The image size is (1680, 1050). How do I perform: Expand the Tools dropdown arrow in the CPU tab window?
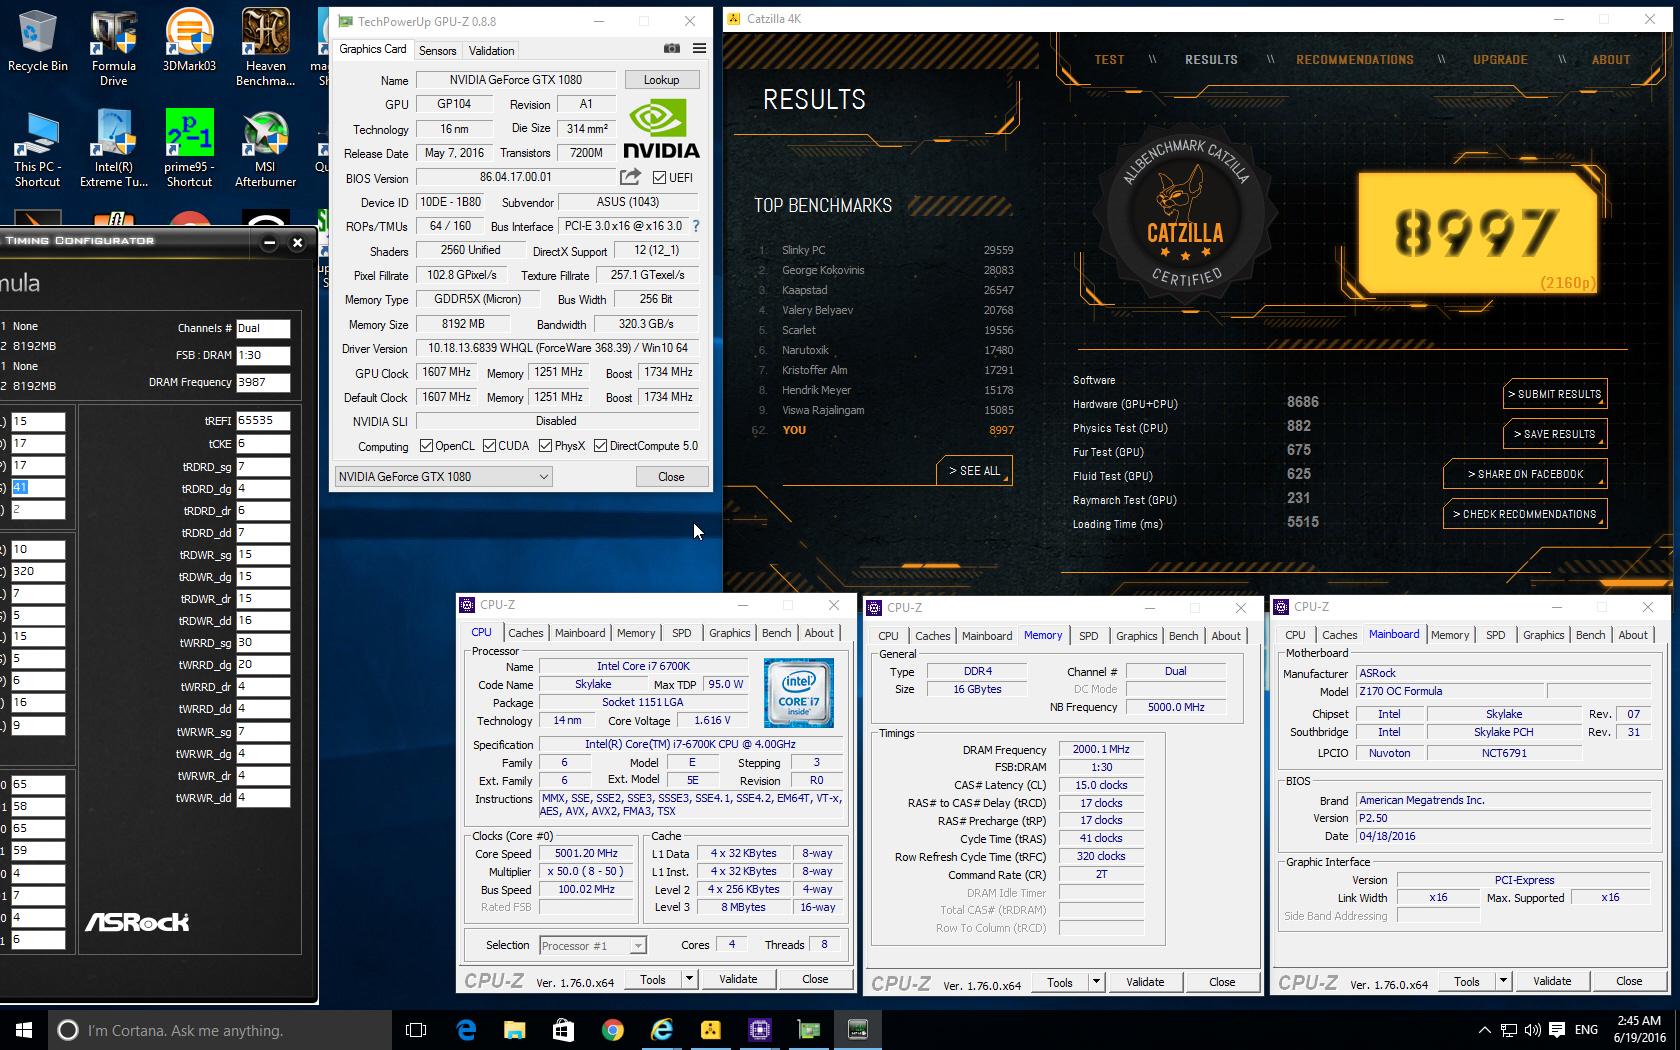(689, 979)
